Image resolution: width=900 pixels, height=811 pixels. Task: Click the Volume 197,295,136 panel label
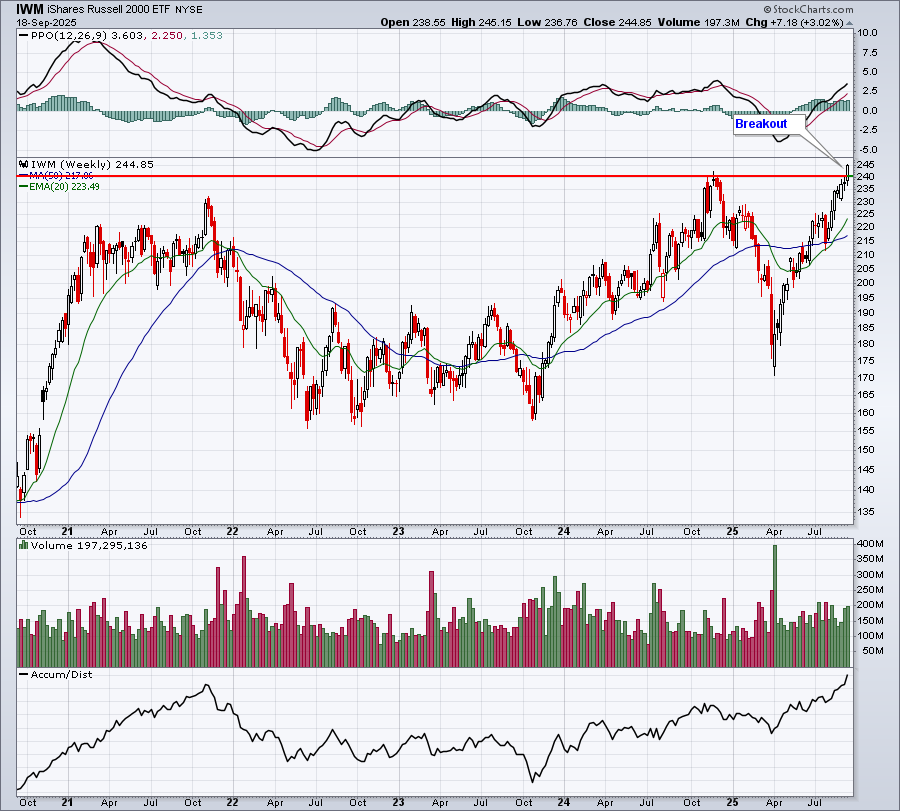[x=89, y=545]
